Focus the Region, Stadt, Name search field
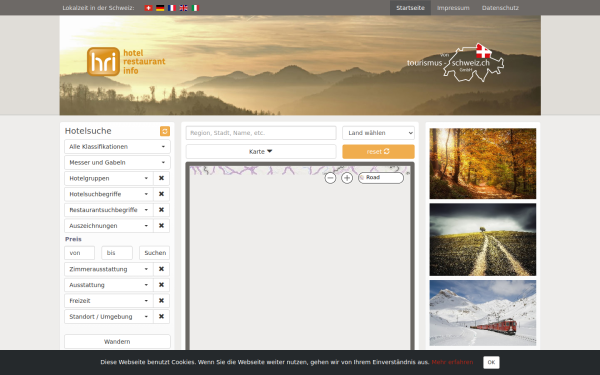This screenshot has width=600, height=375. point(261,133)
